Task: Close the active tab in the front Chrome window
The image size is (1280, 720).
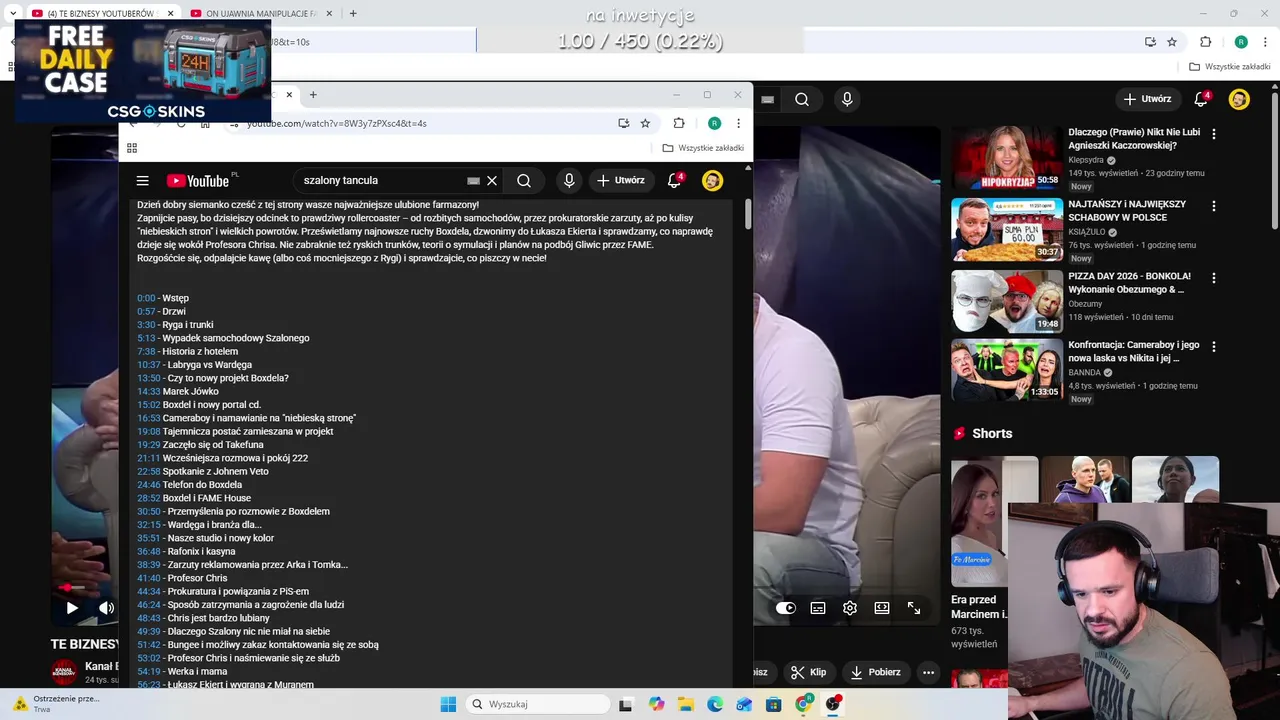Action: click(x=289, y=95)
